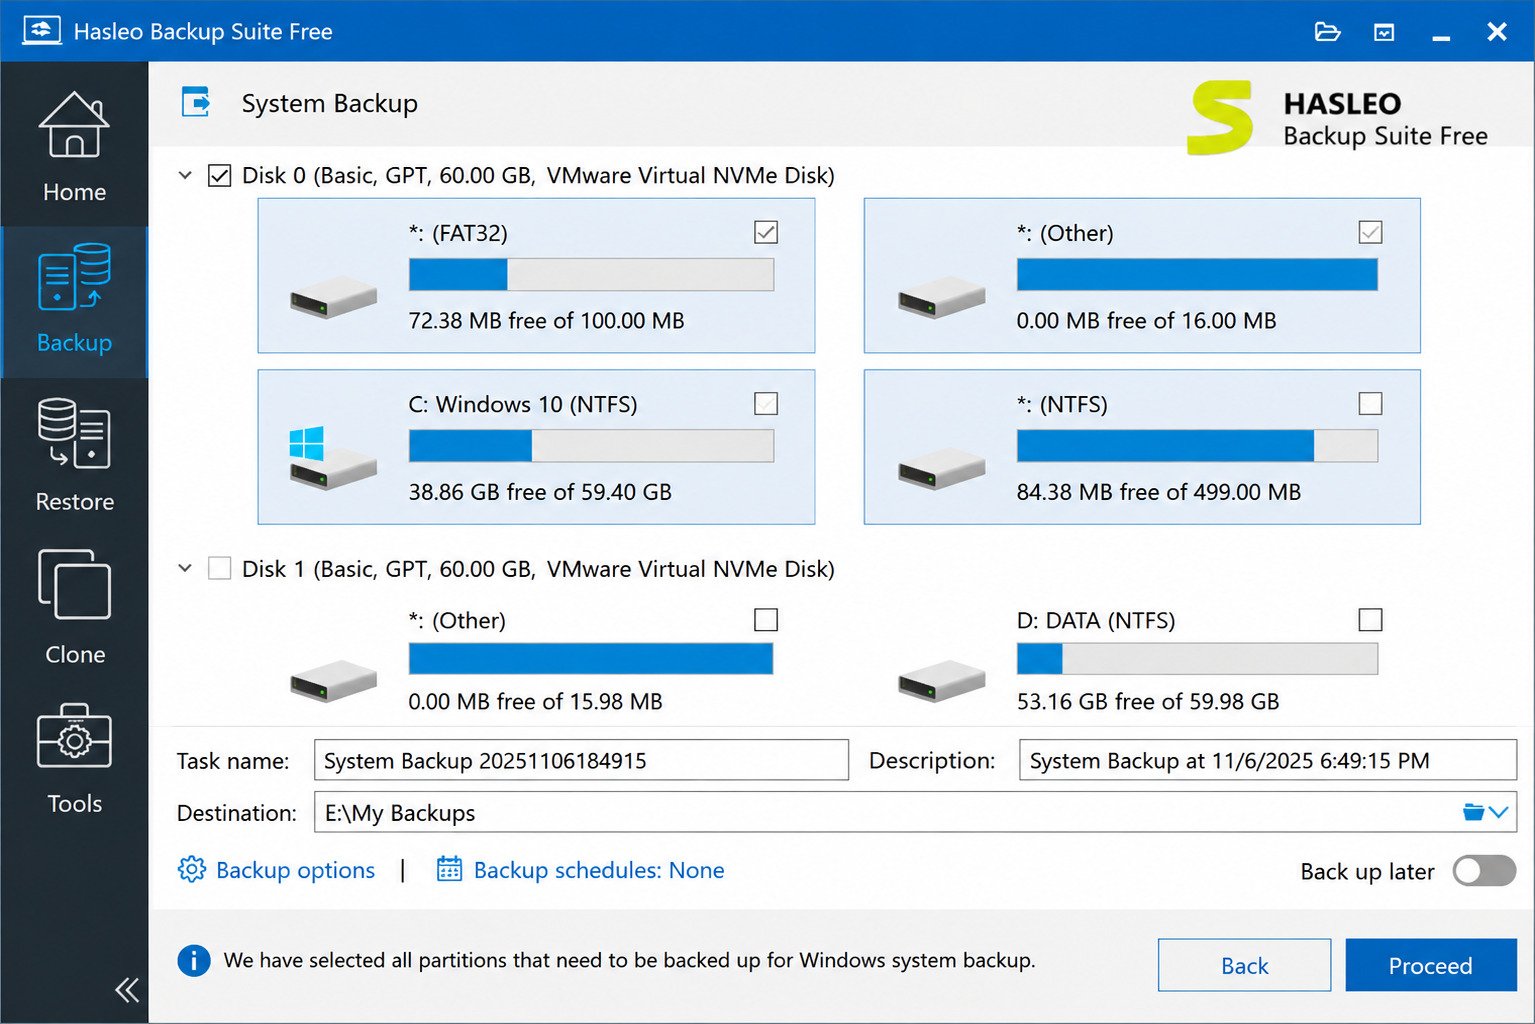Click the 499.00 MB NTFS partition drive icon

tap(941, 467)
